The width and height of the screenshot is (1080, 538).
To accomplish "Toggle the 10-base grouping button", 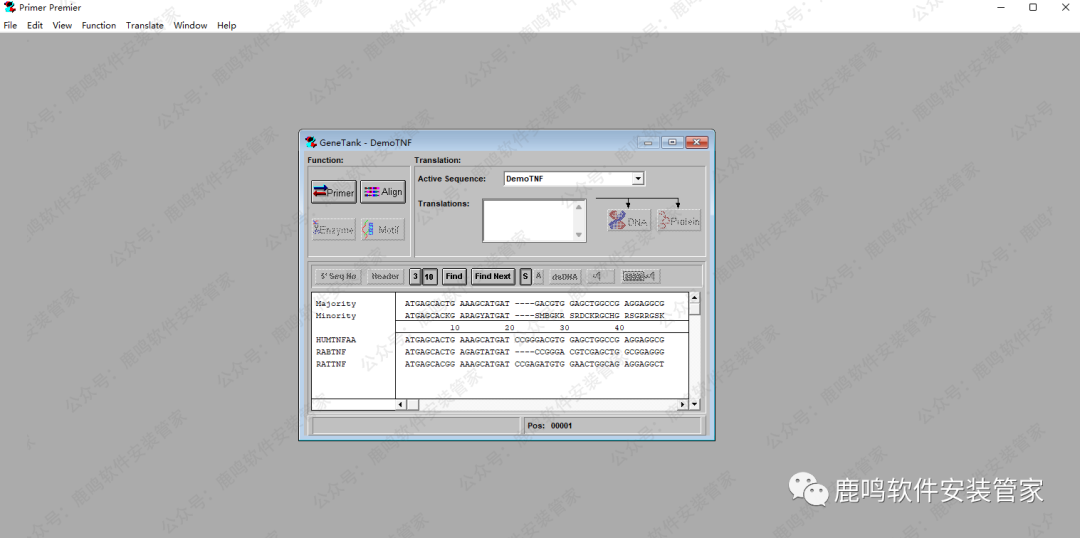I will click(x=429, y=276).
